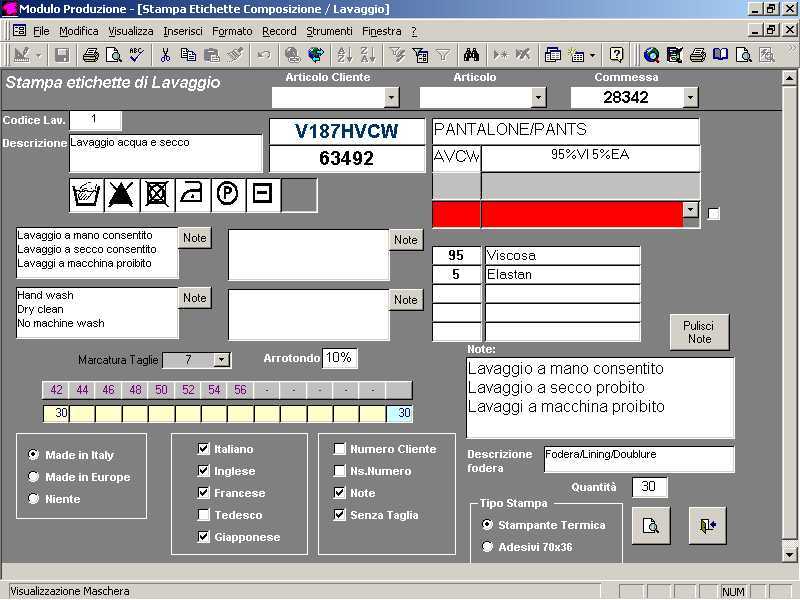Toggle the Senza Taglia checkbox
The image size is (800, 600).
[339, 514]
